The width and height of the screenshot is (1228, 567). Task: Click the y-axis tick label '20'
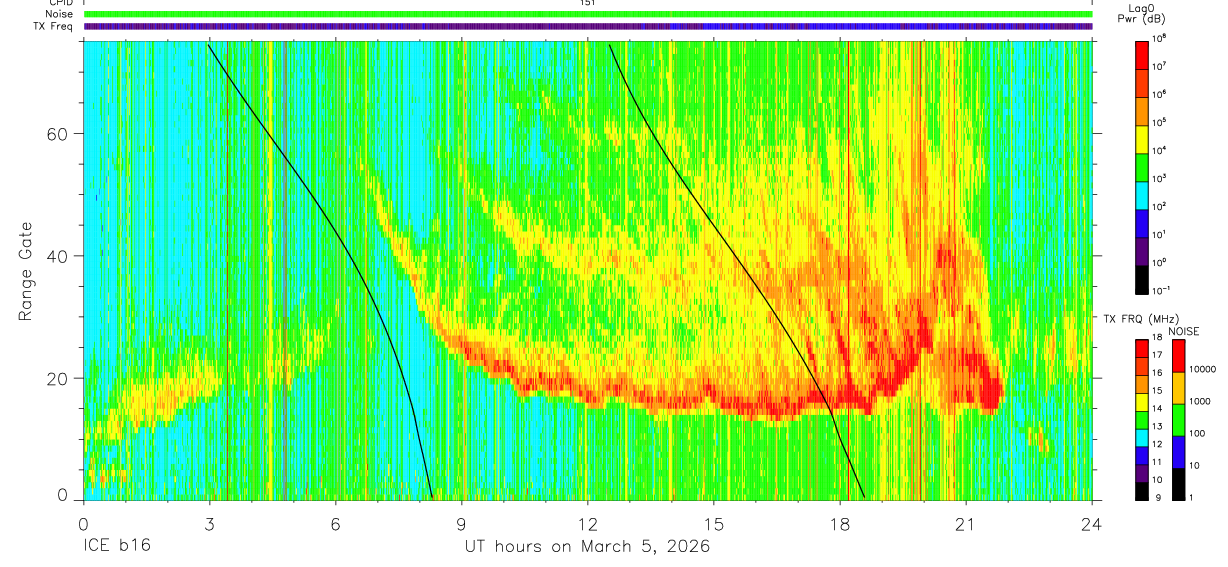(58, 378)
